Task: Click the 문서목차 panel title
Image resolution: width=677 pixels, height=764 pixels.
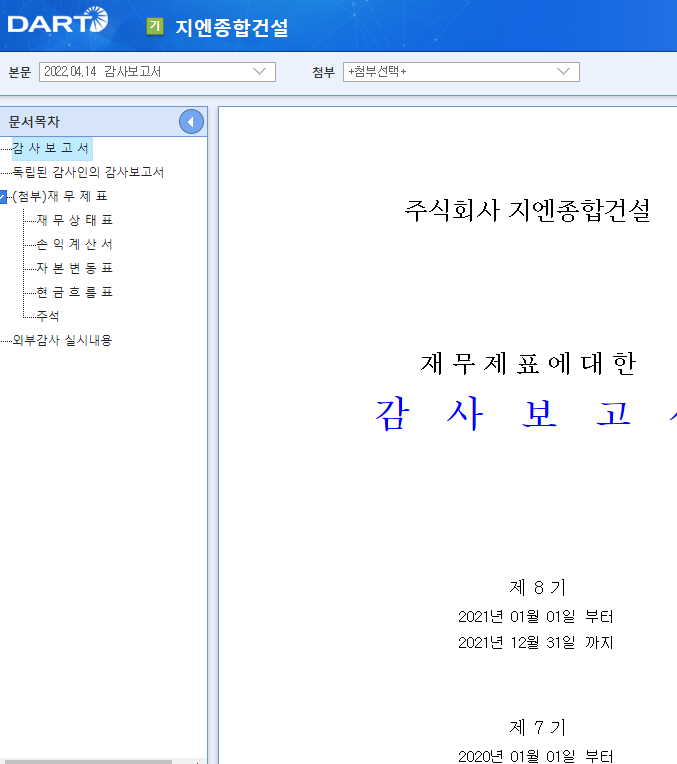Action: click(34, 122)
